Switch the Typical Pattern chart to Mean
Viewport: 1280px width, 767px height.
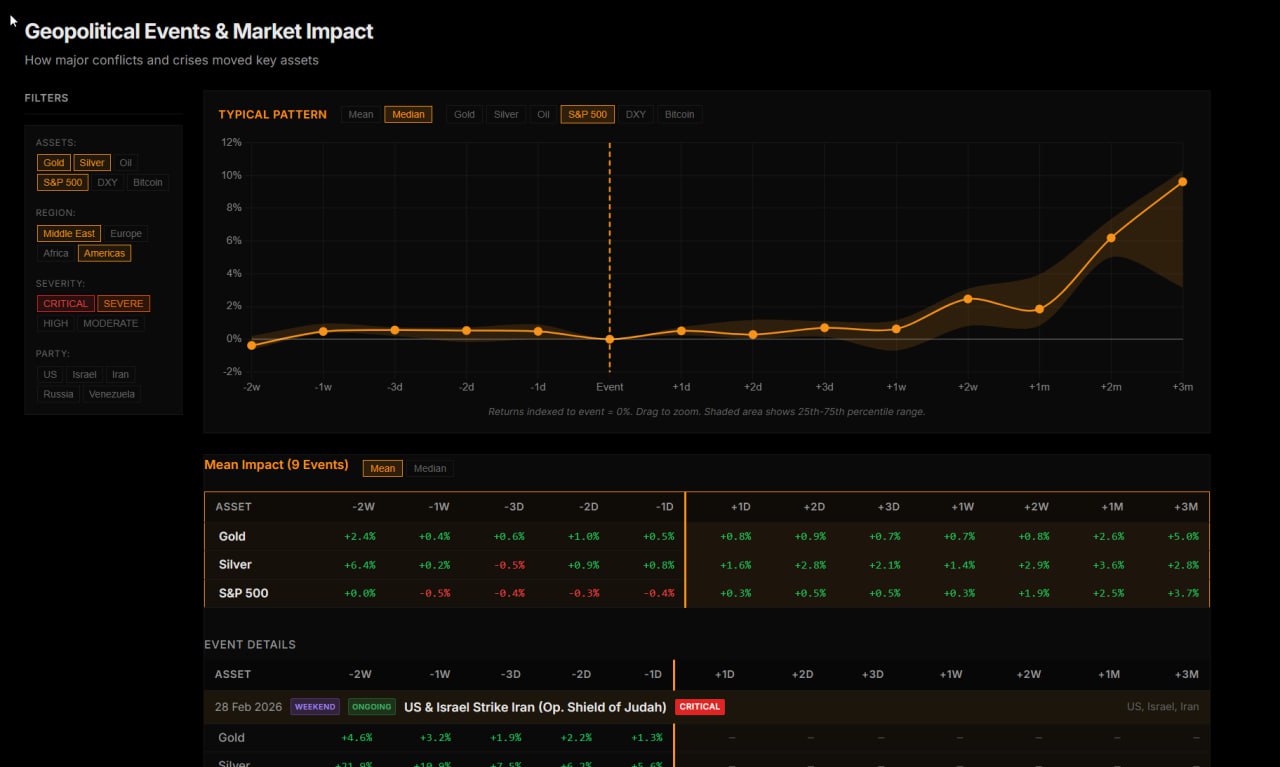360,114
